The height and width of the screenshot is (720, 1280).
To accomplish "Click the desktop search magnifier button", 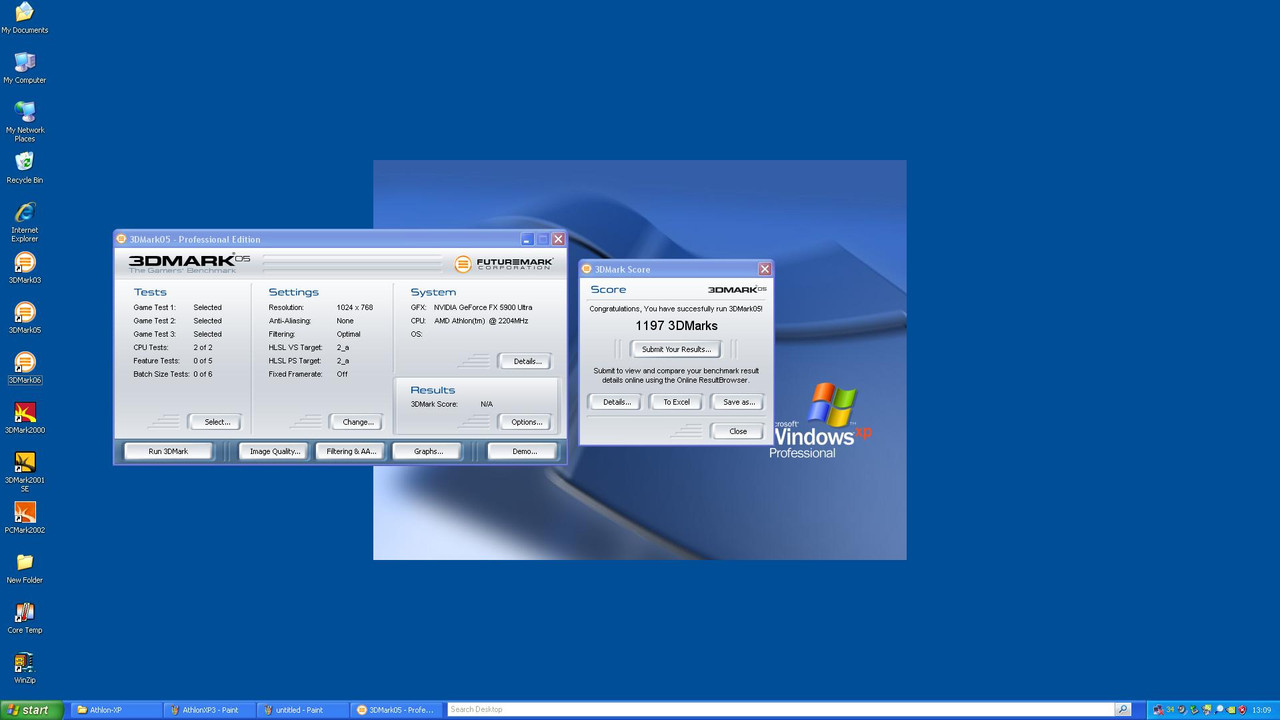I will 1123,710.
